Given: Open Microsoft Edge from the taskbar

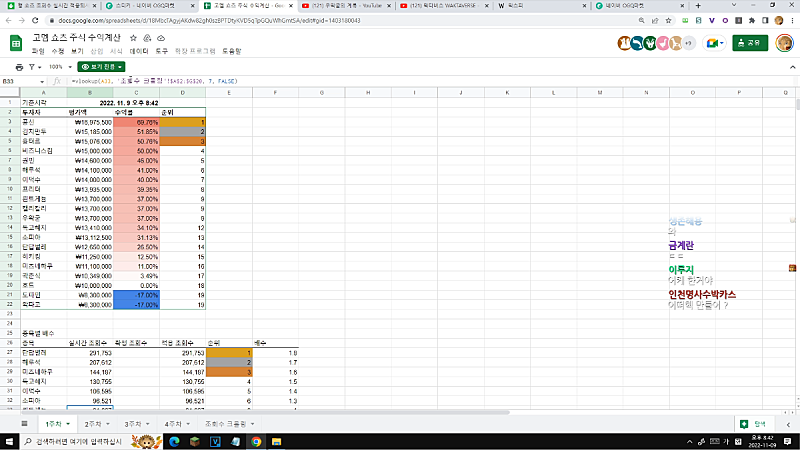Looking at the screenshot, I should [174, 441].
